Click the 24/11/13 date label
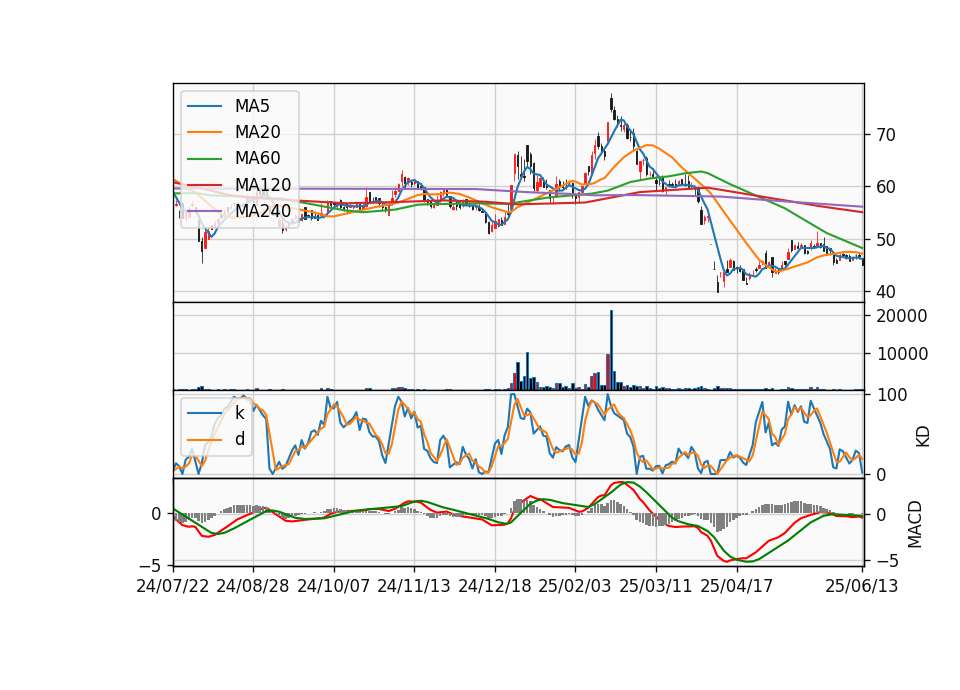960x690 pixels. click(x=414, y=586)
